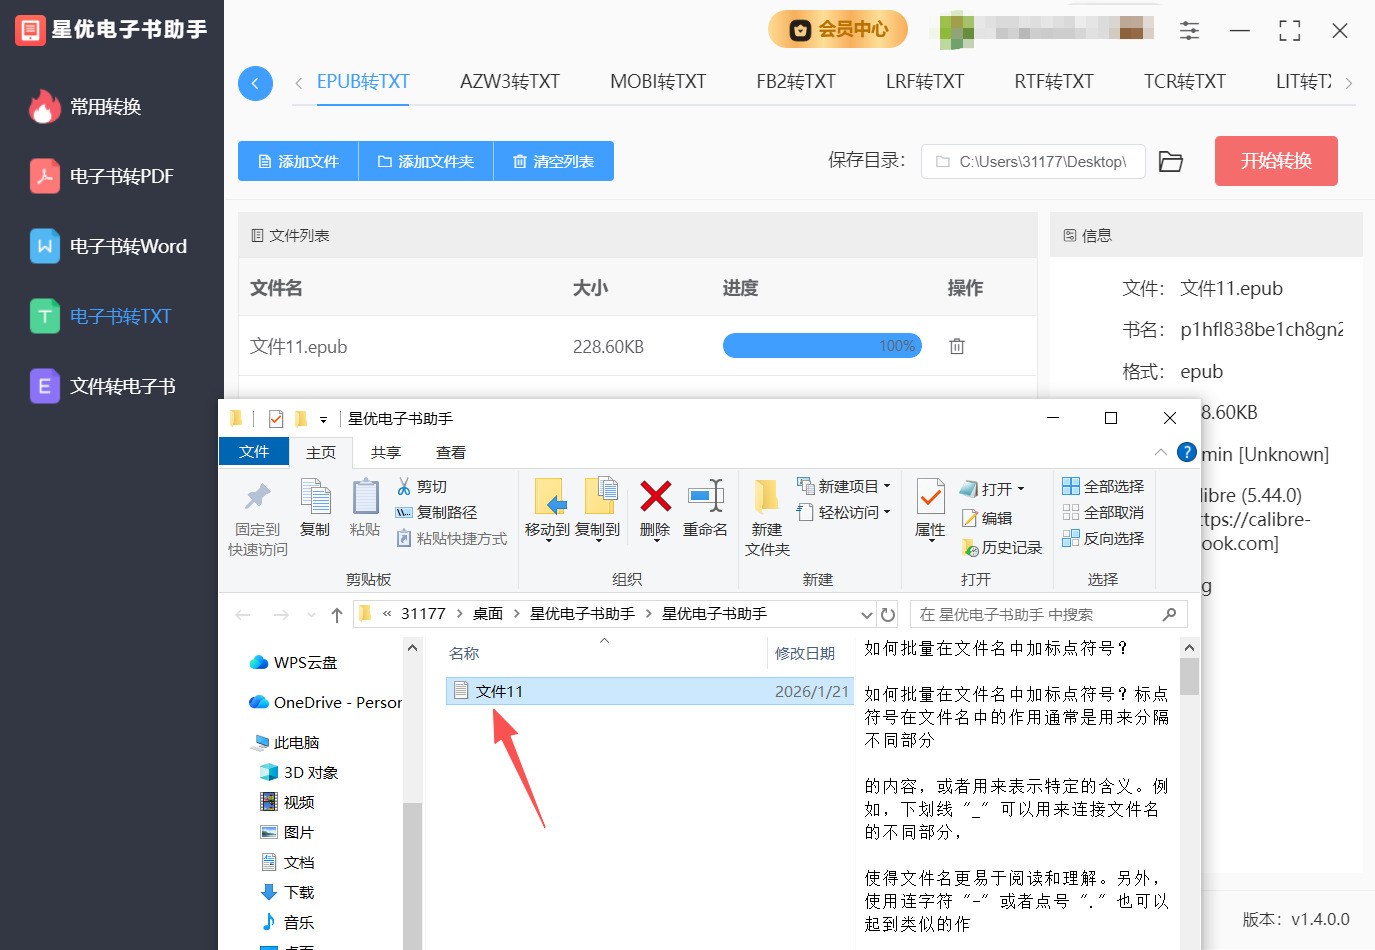Switch to the LRF转TXT tab
The image size is (1375, 950).
tap(925, 82)
